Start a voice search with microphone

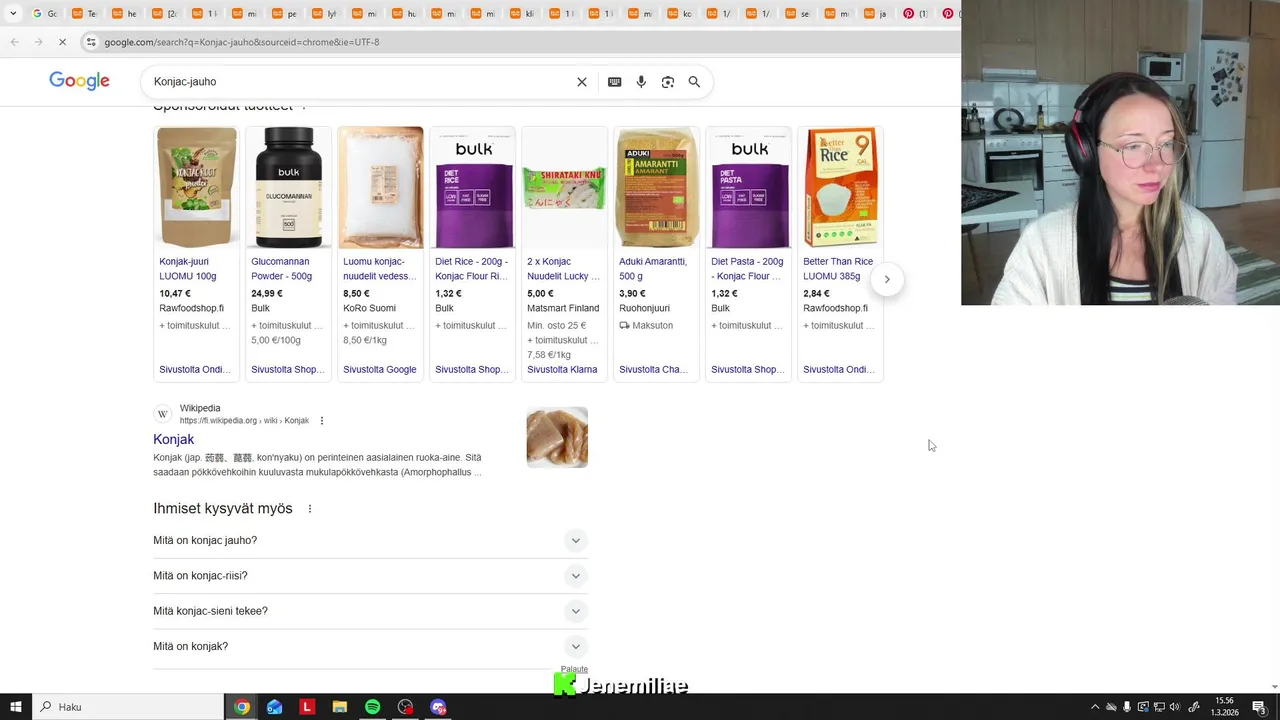(641, 82)
